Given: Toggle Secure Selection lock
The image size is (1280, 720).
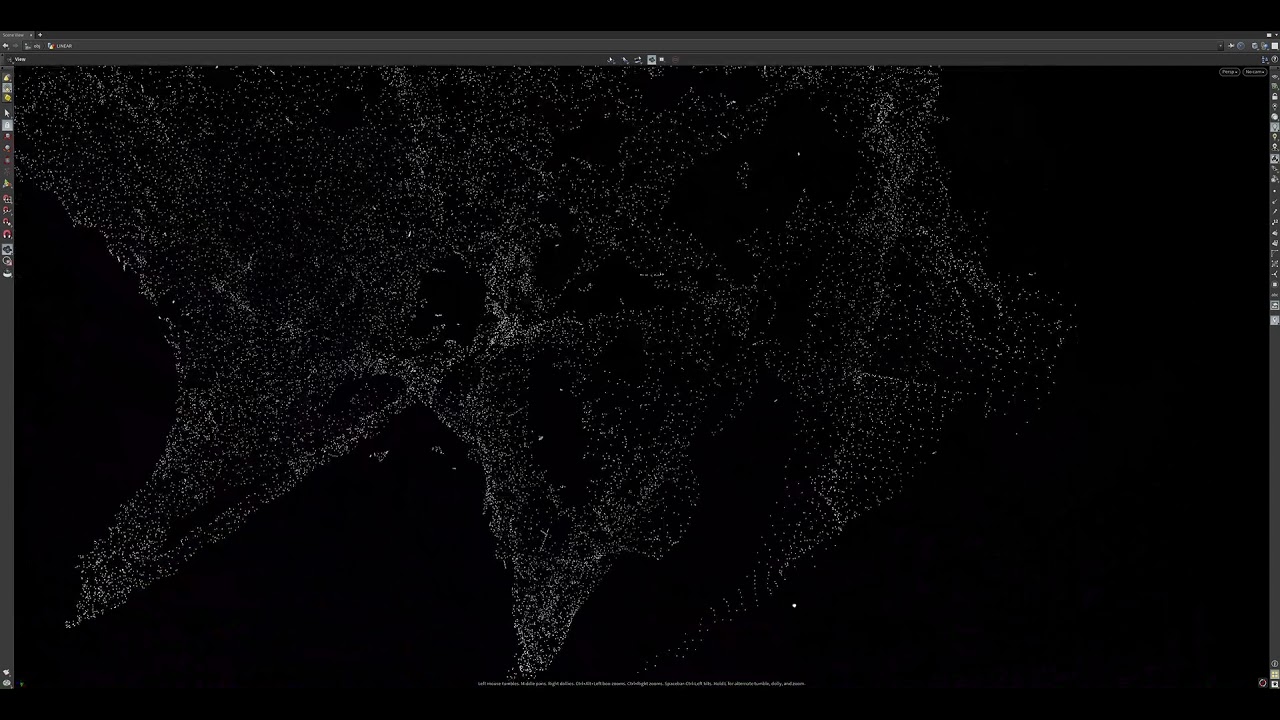Looking at the screenshot, I should click(7, 126).
